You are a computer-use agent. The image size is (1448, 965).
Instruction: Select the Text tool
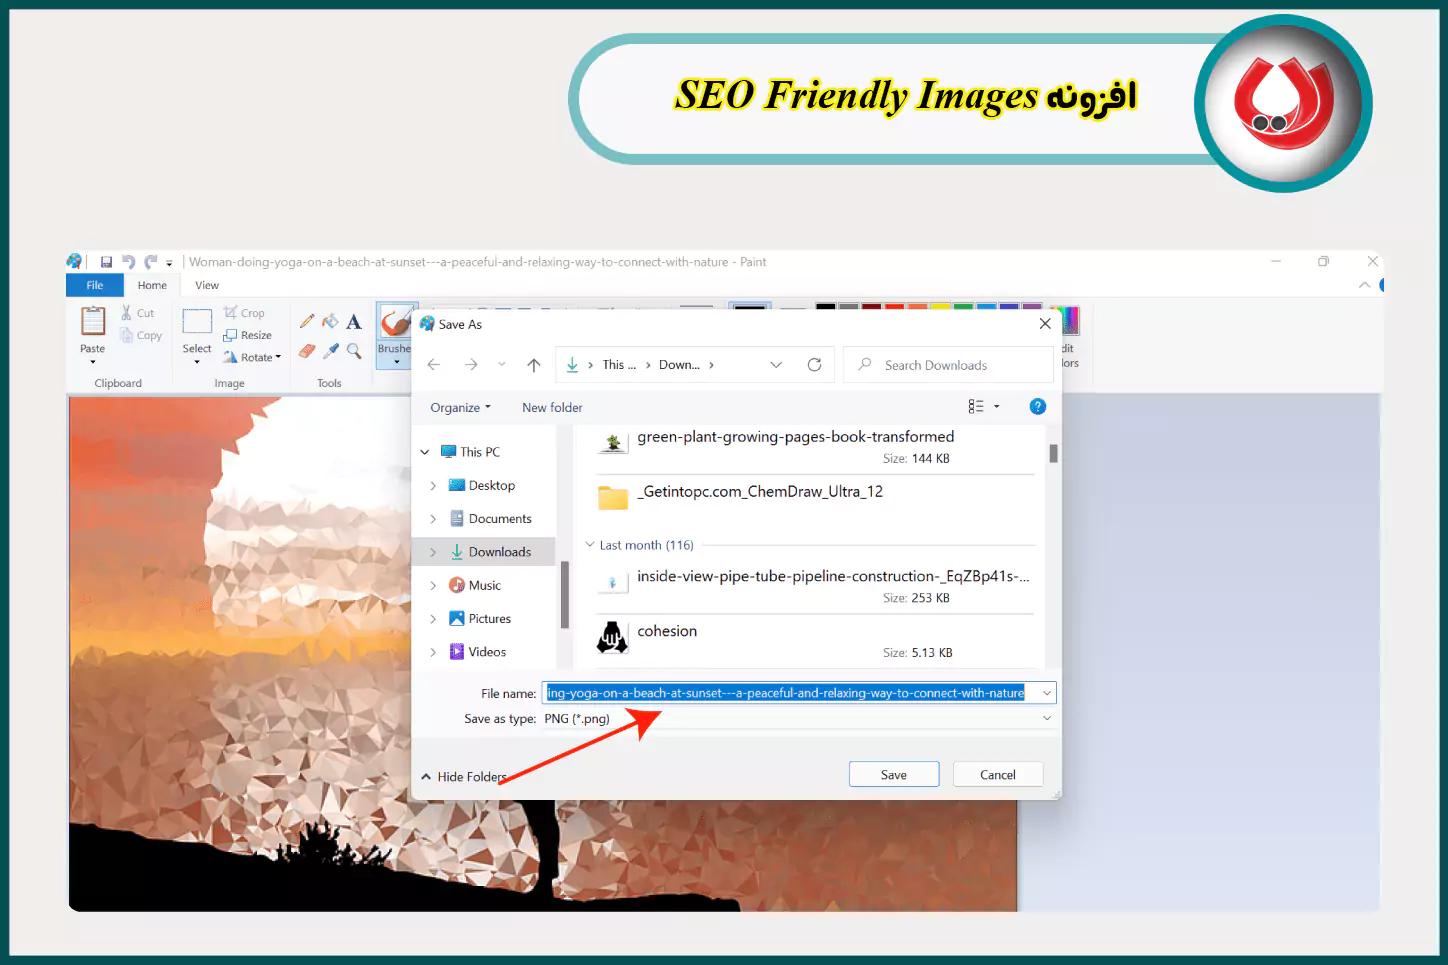353,322
